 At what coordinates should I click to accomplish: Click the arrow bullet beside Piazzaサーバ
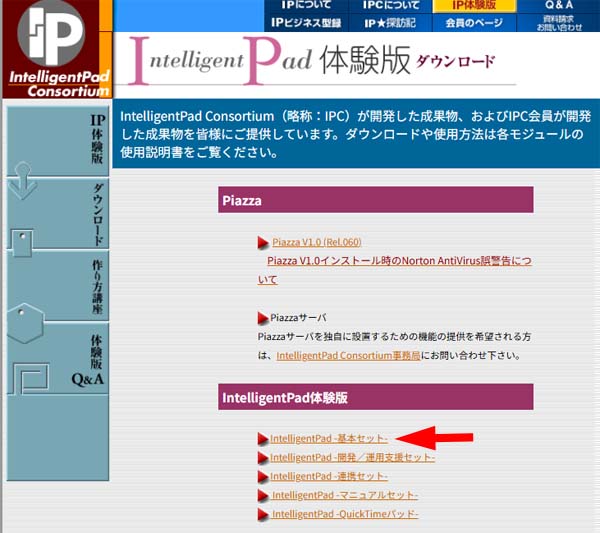point(263,318)
